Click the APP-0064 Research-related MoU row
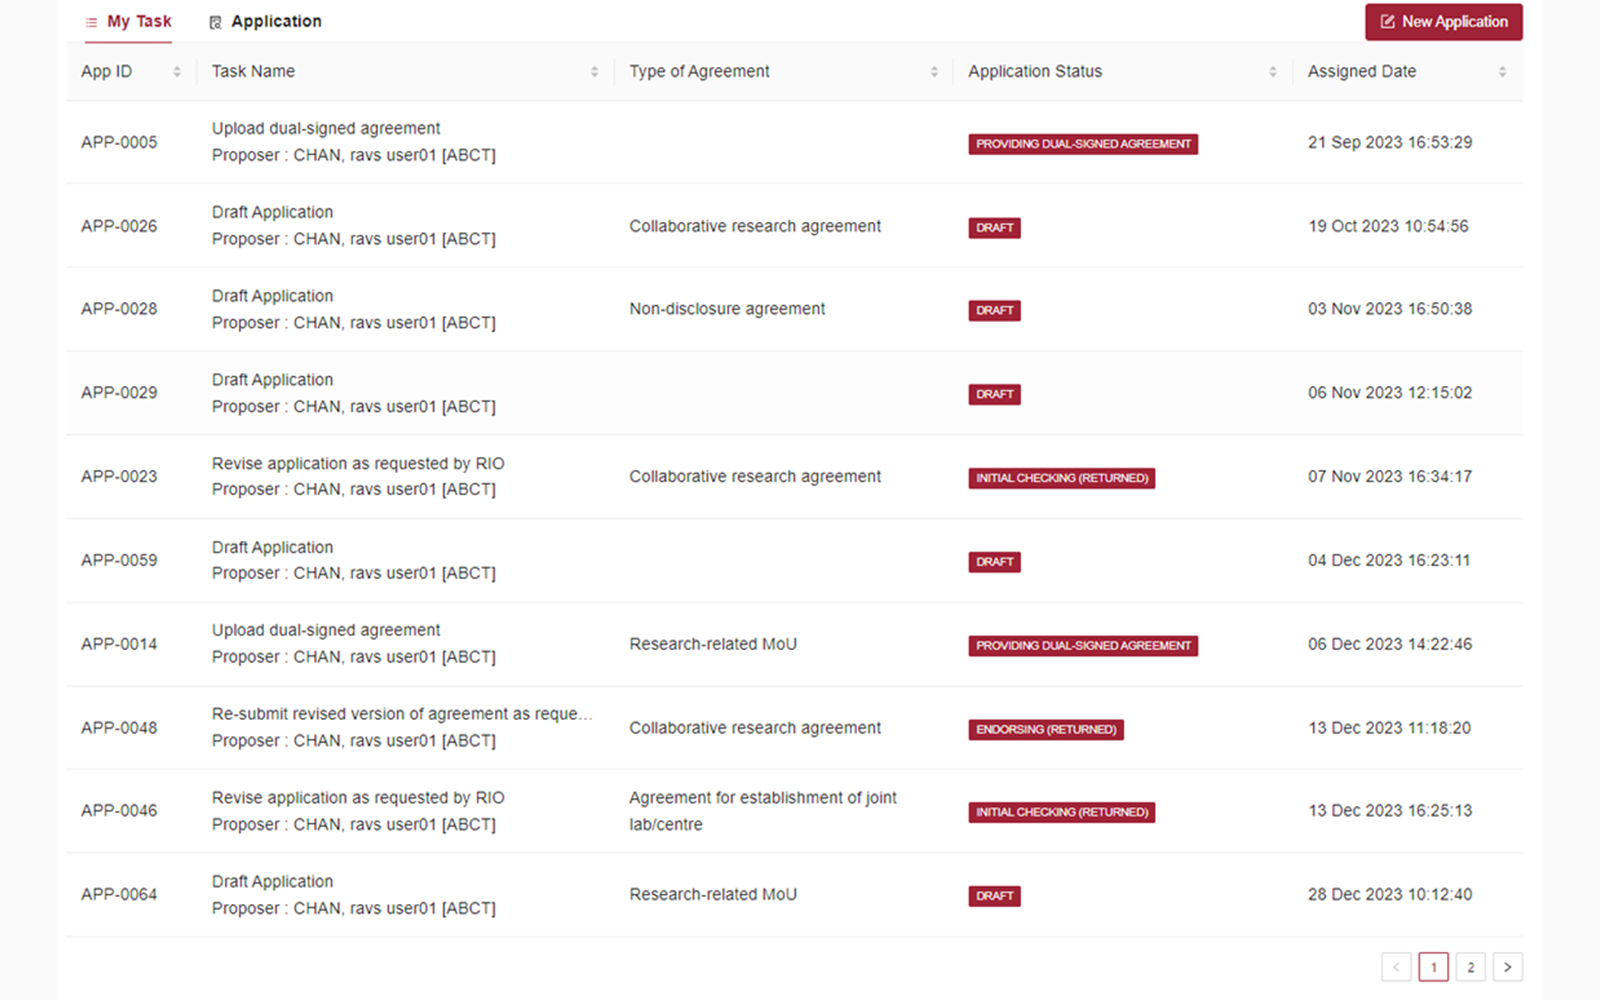The height and width of the screenshot is (1000, 1600). point(700,894)
